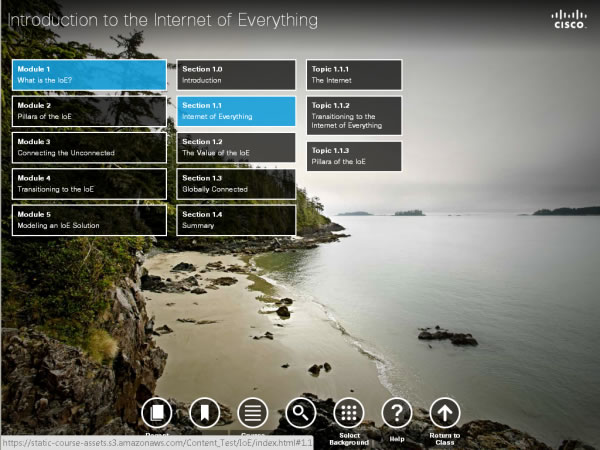
Task: Click the magnifying glass search icon
Action: coord(301,412)
